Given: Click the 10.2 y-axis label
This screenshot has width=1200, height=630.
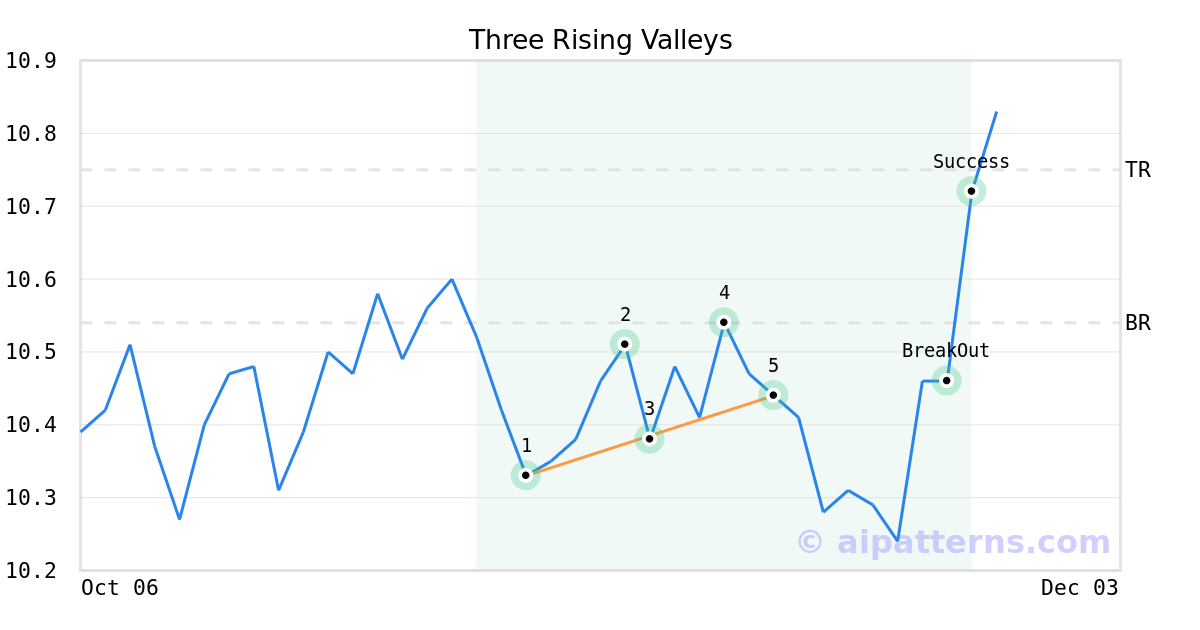Looking at the screenshot, I should click(x=31, y=571).
